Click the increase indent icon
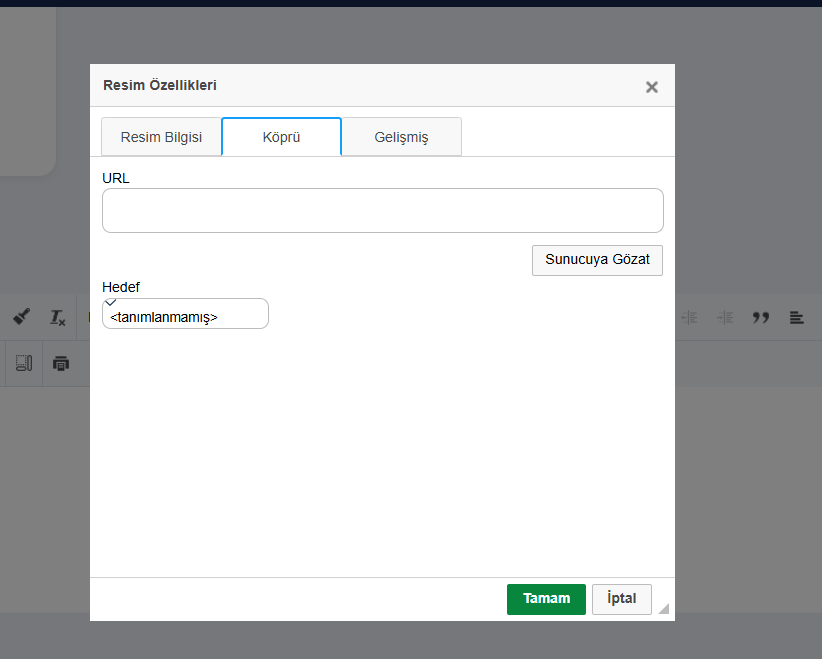822x659 pixels. (725, 317)
